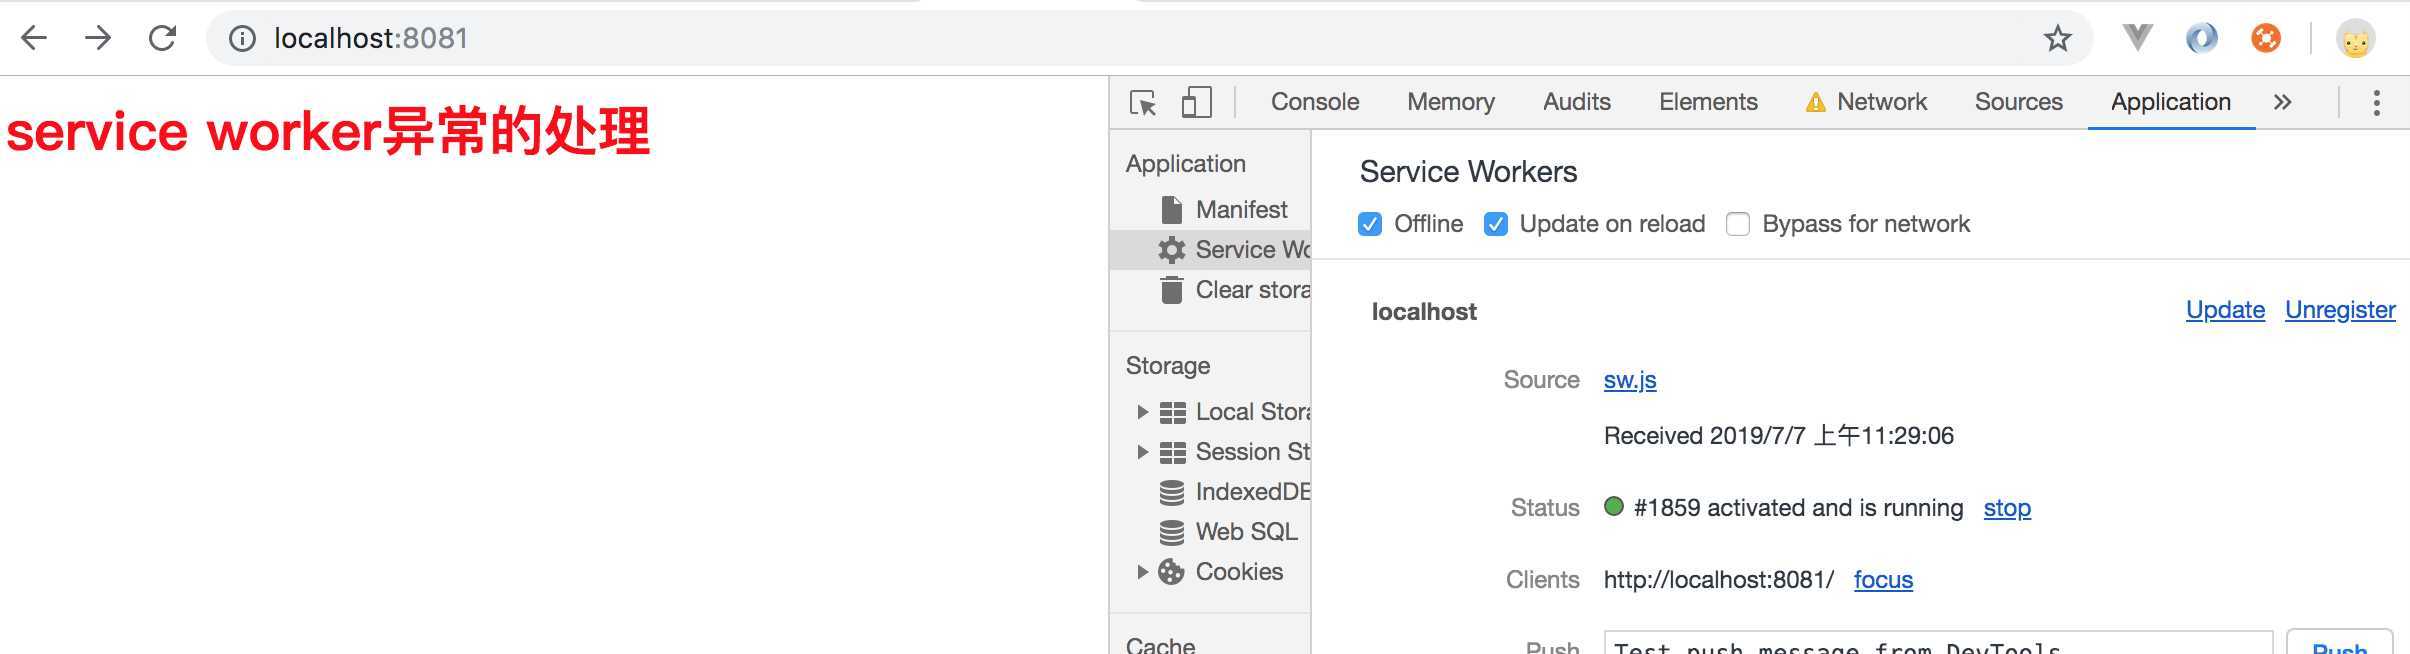This screenshot has width=2410, height=654.
Task: Unregister the localhost service worker
Action: point(2340,310)
